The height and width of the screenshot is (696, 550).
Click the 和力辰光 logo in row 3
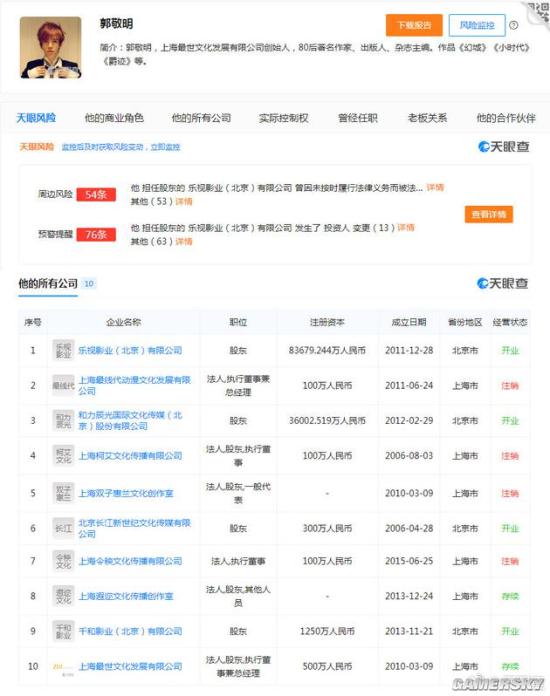pos(63,420)
